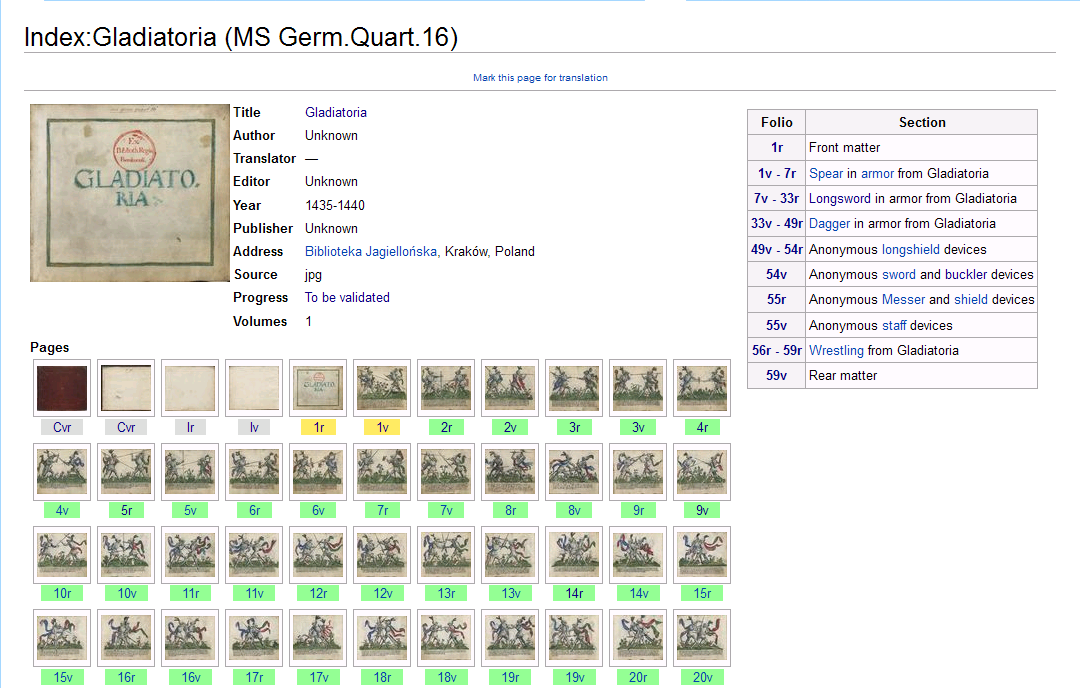Viewport: 1080px width, 688px height.
Task: Click the year value 1435-1440
Action: pyautogui.click(x=335, y=205)
